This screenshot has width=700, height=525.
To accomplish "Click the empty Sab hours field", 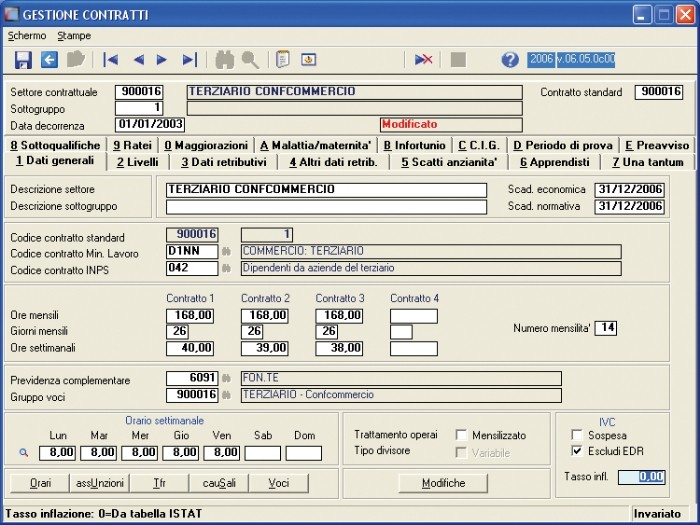I will coord(262,453).
